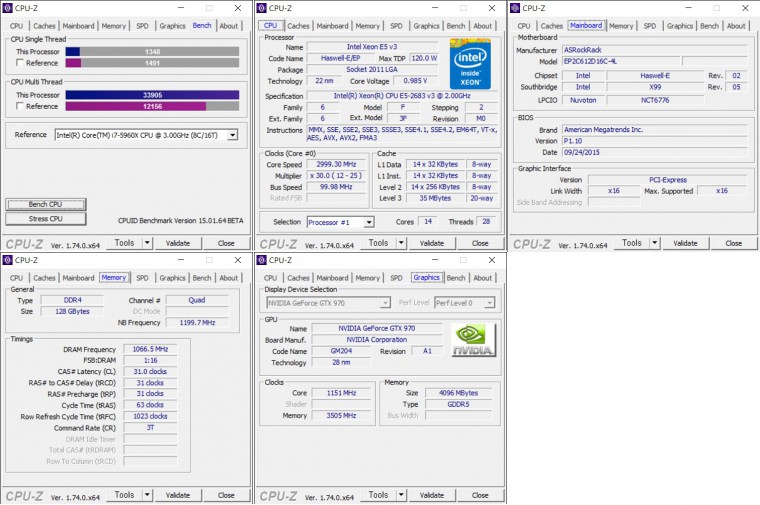Screen dimensions: 760x505
Task: Click This Processor single thread bar 1348
Action: coord(152,51)
